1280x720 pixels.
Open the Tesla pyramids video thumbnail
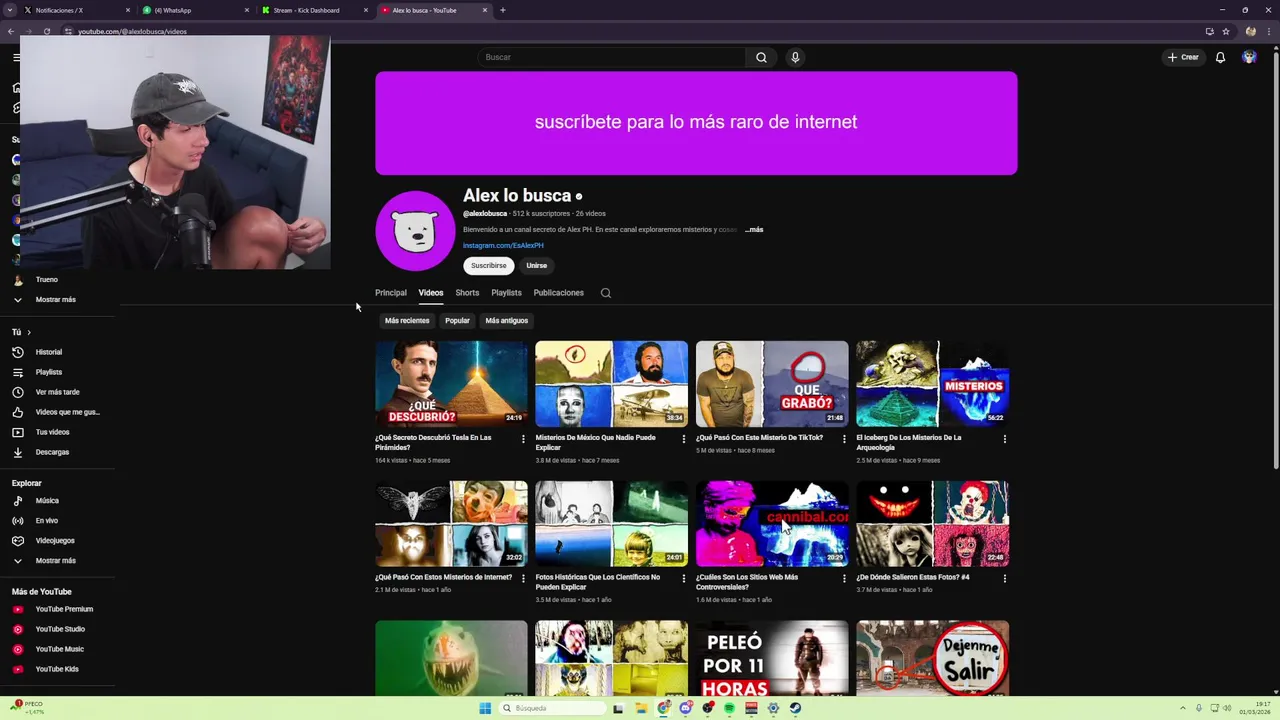click(x=451, y=384)
